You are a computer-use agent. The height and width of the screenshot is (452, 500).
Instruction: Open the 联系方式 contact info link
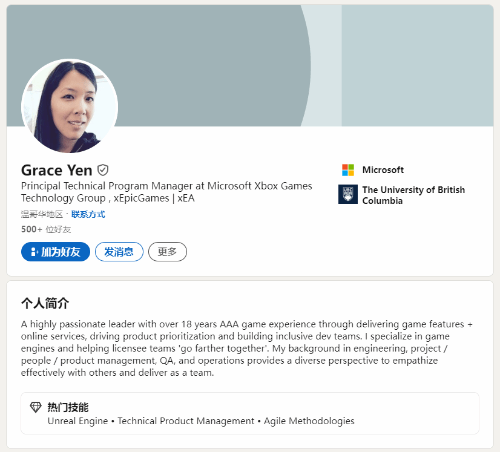pyautogui.click(x=88, y=214)
